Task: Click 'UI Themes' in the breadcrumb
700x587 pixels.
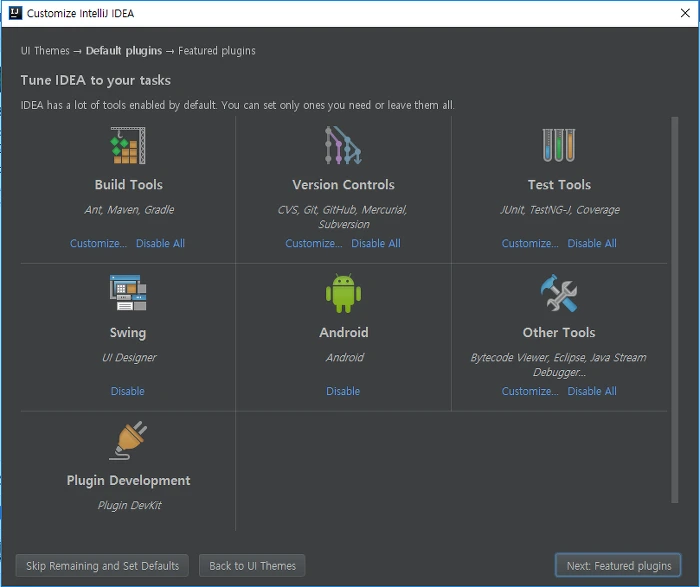Action: coord(45,51)
